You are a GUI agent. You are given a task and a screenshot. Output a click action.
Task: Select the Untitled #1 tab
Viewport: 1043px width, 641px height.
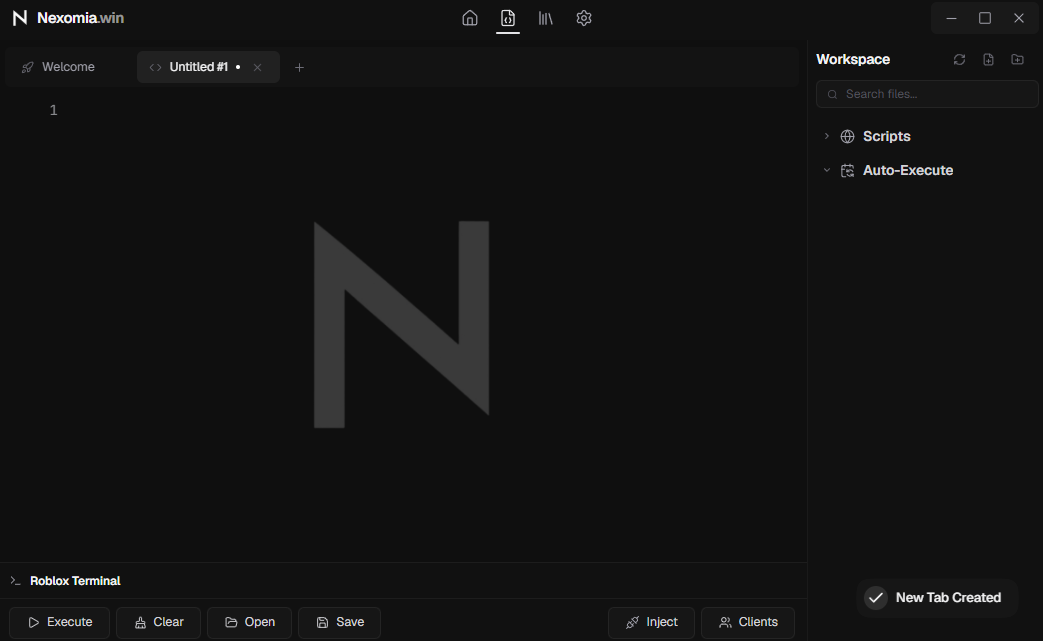point(208,67)
